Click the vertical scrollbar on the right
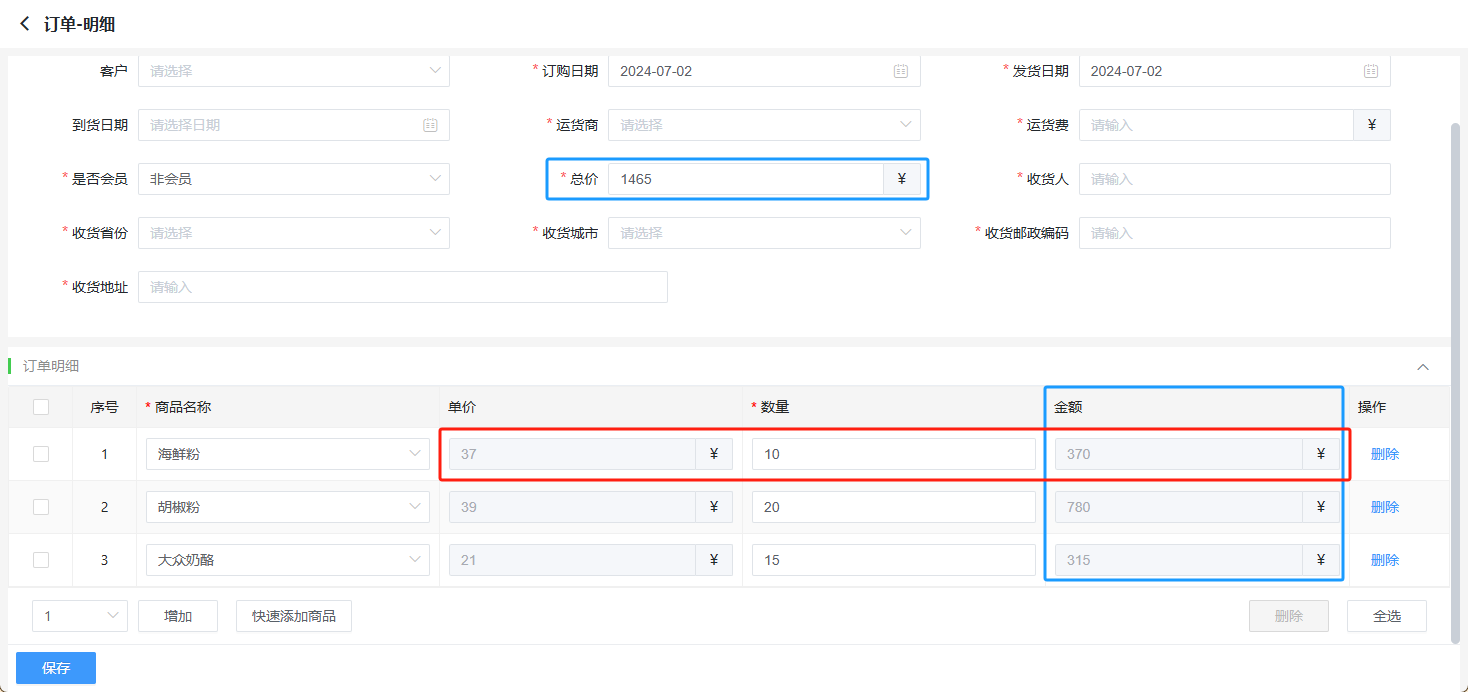Screen dimensions: 1468x692 1456,380
